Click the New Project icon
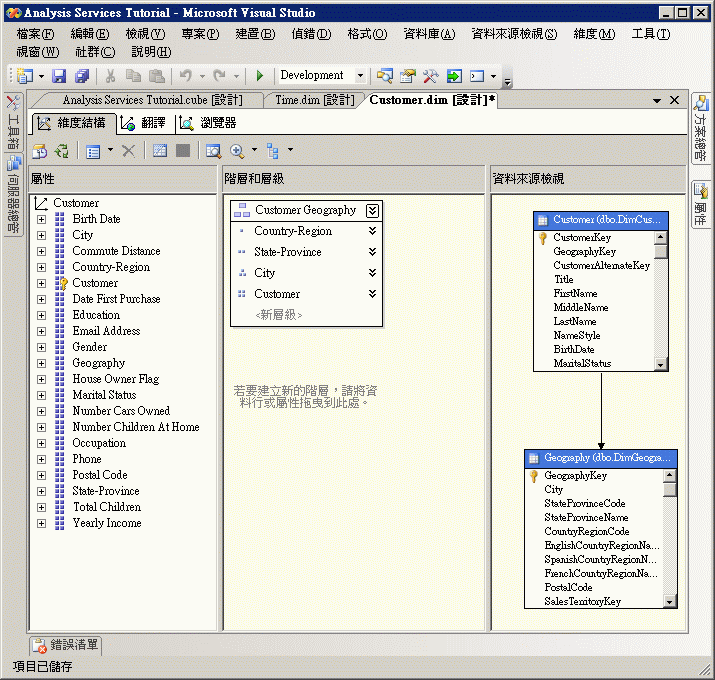The width and height of the screenshot is (715, 680). [25, 76]
